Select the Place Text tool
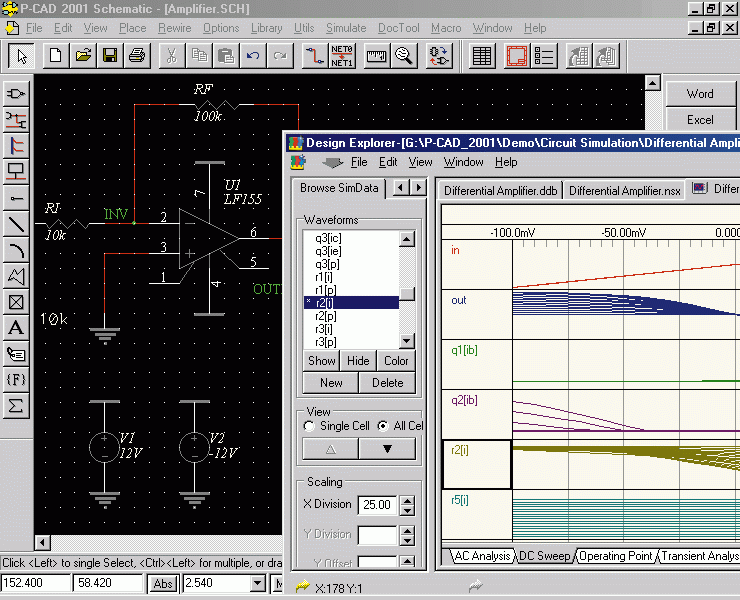 17,328
